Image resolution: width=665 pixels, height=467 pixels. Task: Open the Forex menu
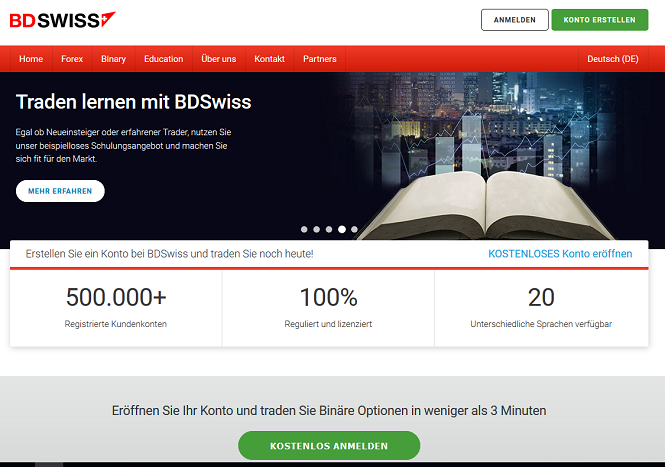72,59
